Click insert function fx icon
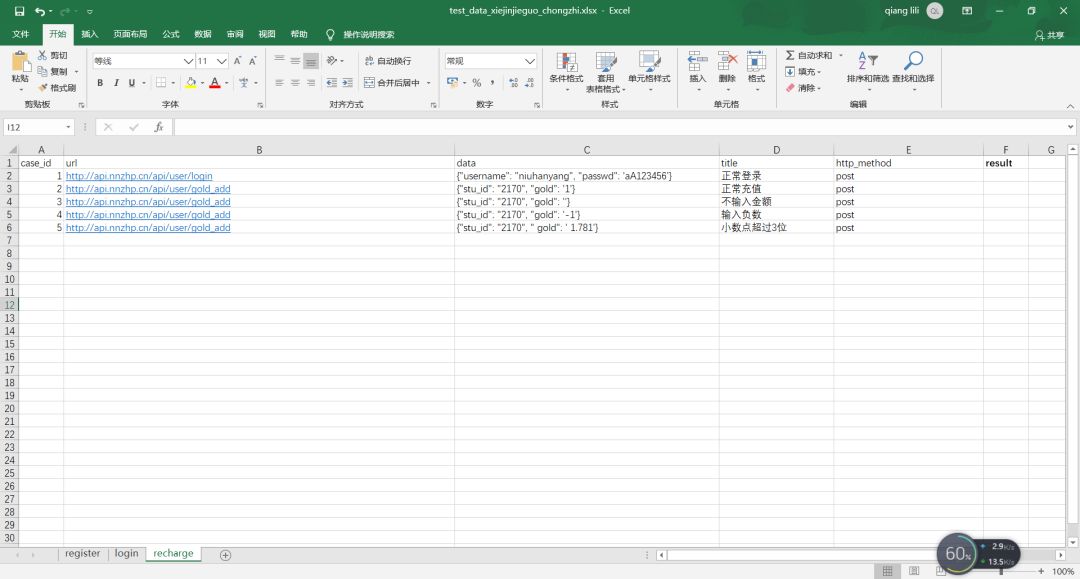This screenshot has width=1080, height=579. coord(158,127)
